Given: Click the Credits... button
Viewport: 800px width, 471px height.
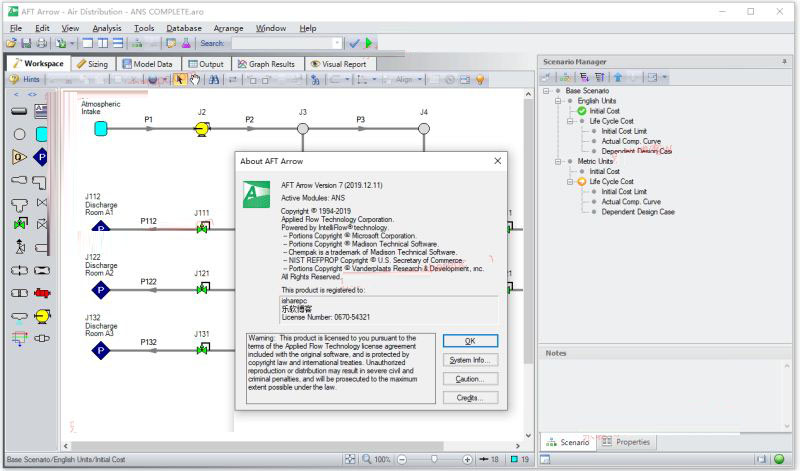Looking at the screenshot, I should tap(470, 398).
